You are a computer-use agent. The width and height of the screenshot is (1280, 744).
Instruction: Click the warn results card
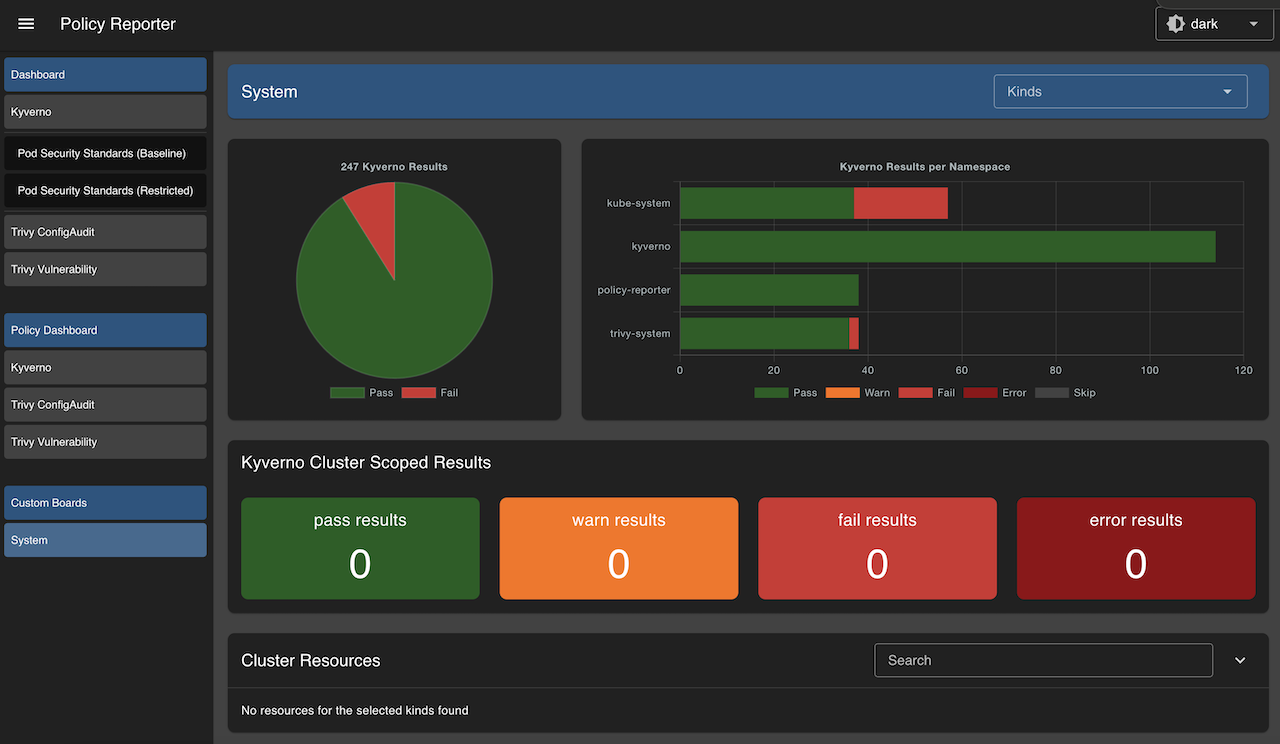(619, 549)
